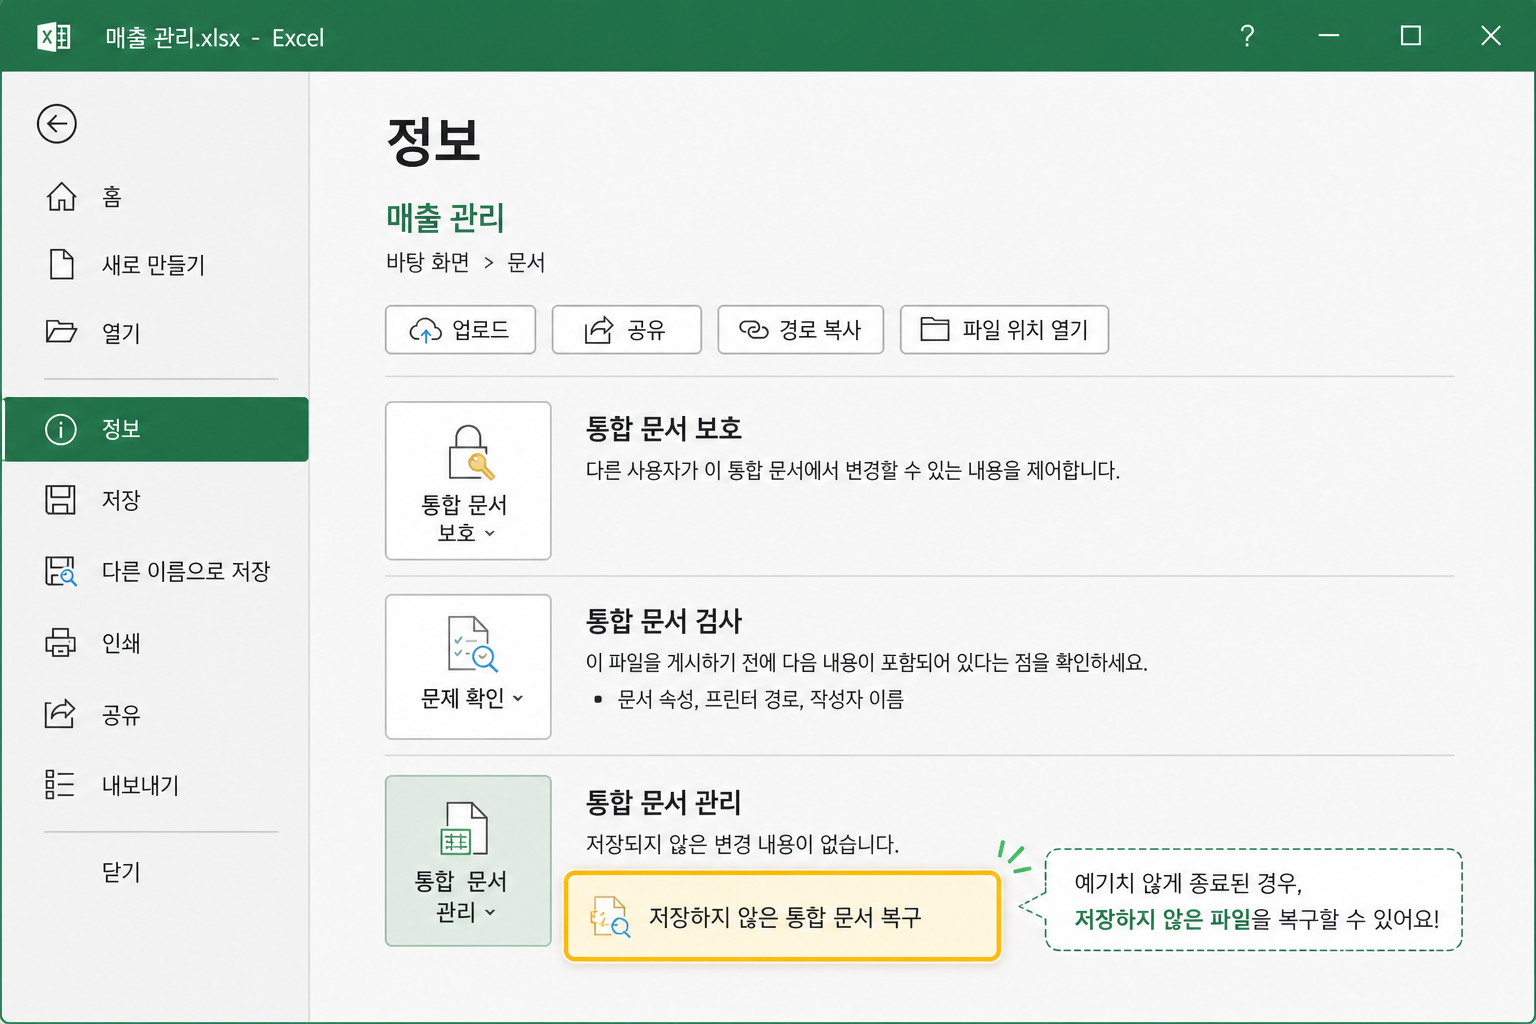Image resolution: width=1536 pixels, height=1024 pixels.
Task: Click the text '저장되지 않은 변경 내용이 없습니다.'
Action: (x=742, y=844)
